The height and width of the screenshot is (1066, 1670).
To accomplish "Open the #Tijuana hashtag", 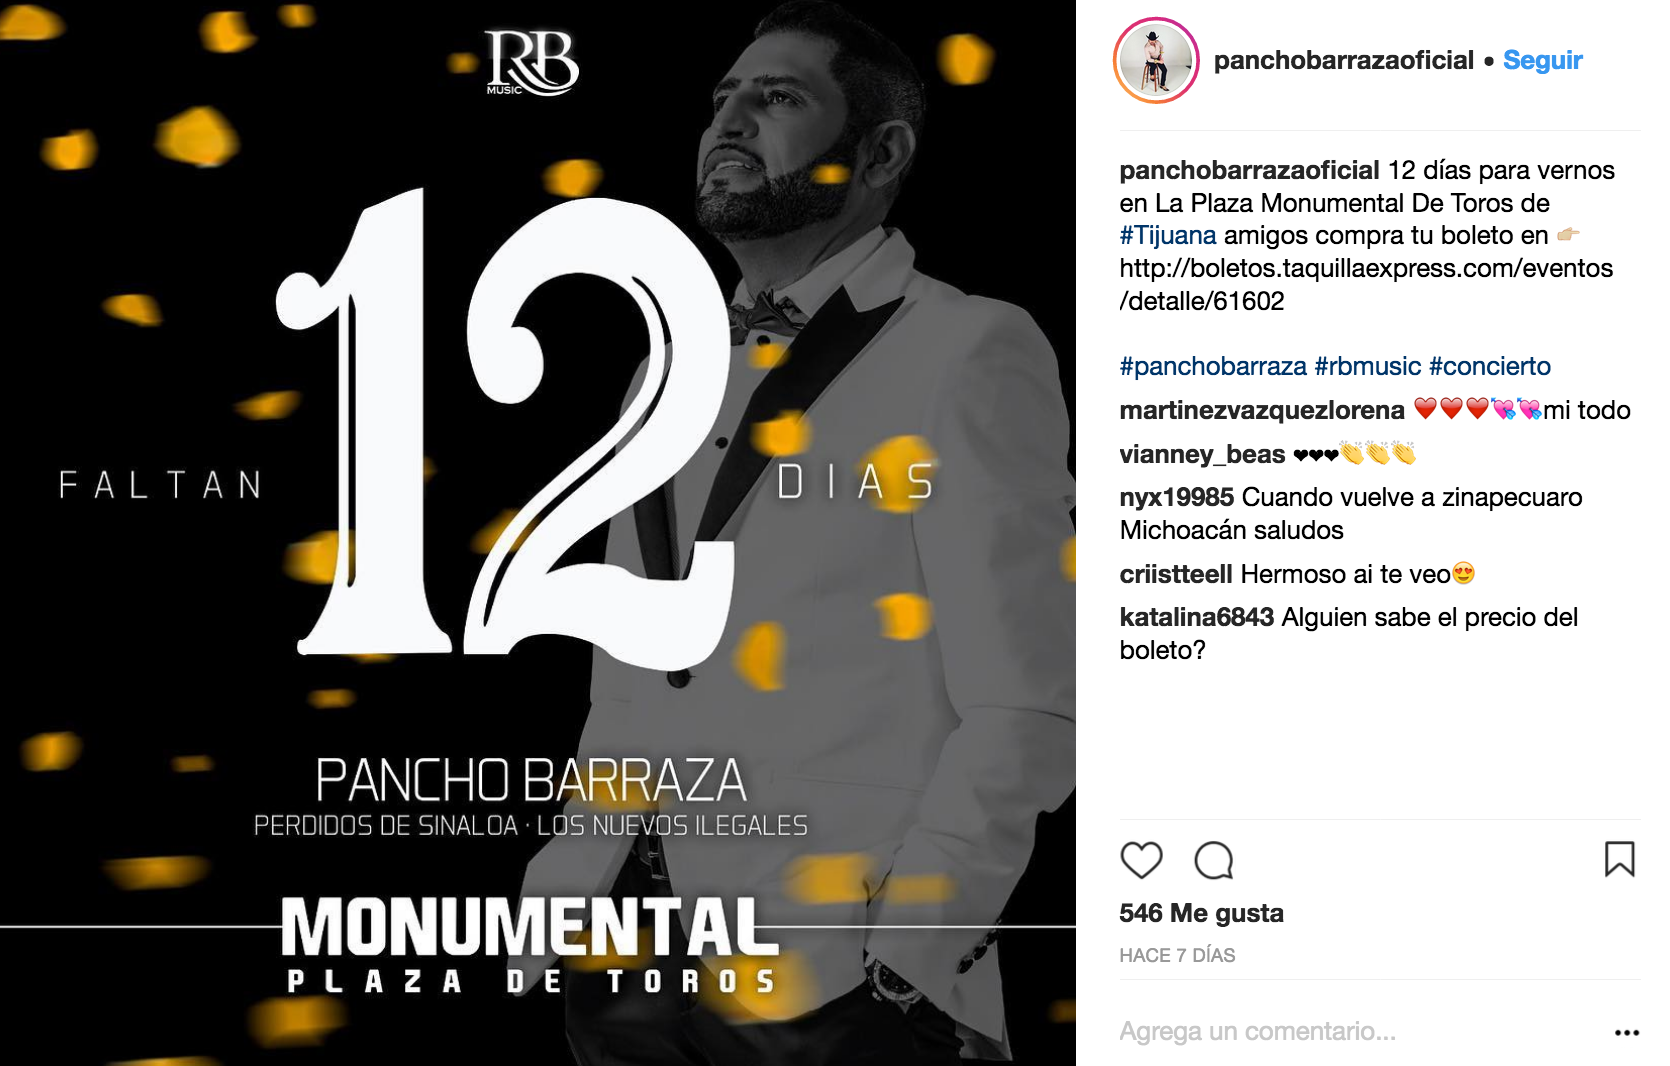I will click(1168, 235).
